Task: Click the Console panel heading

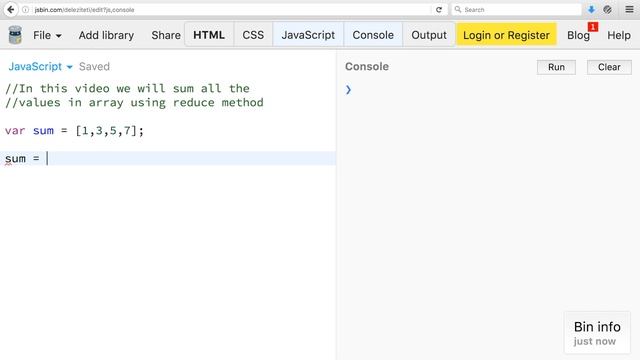Action: click(x=367, y=67)
